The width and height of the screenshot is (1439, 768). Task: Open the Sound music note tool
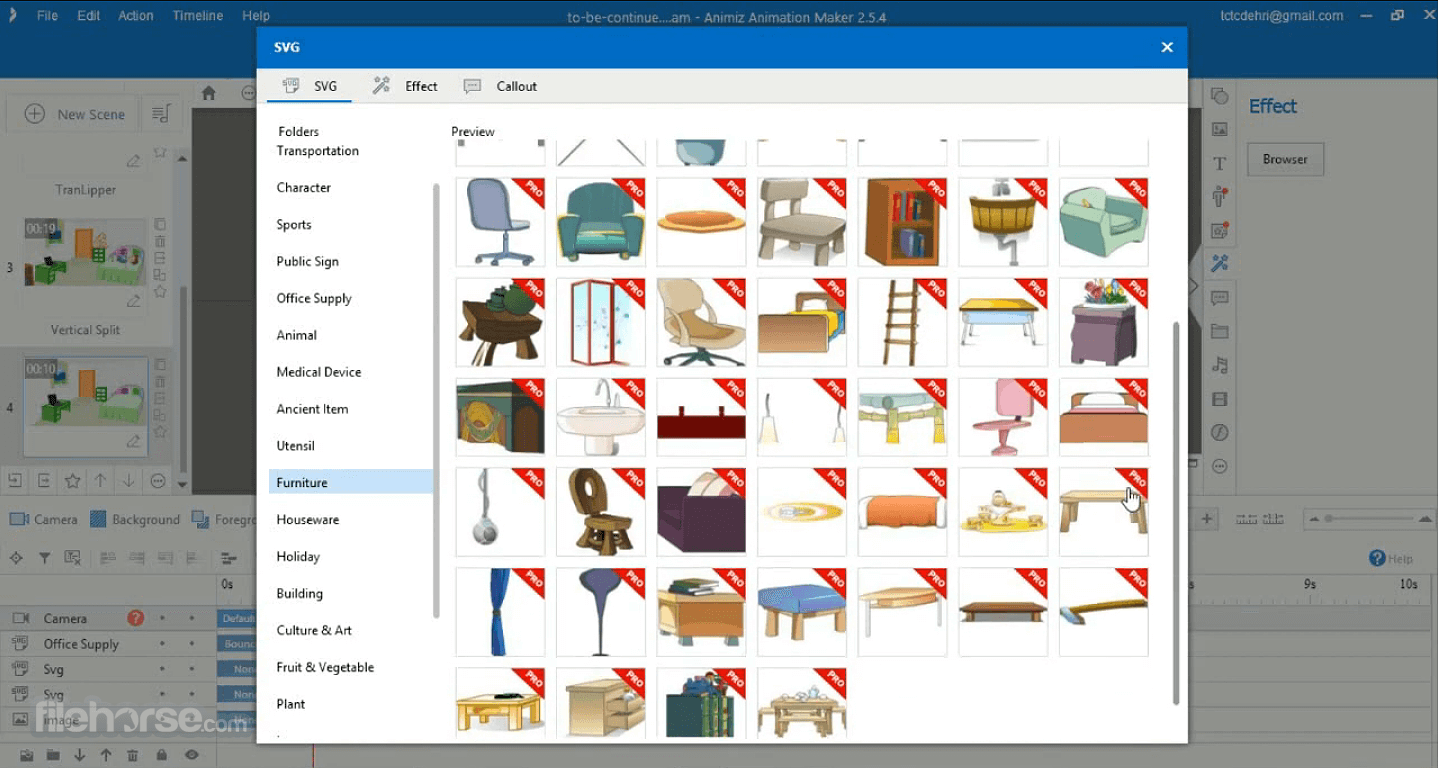coord(1219,365)
